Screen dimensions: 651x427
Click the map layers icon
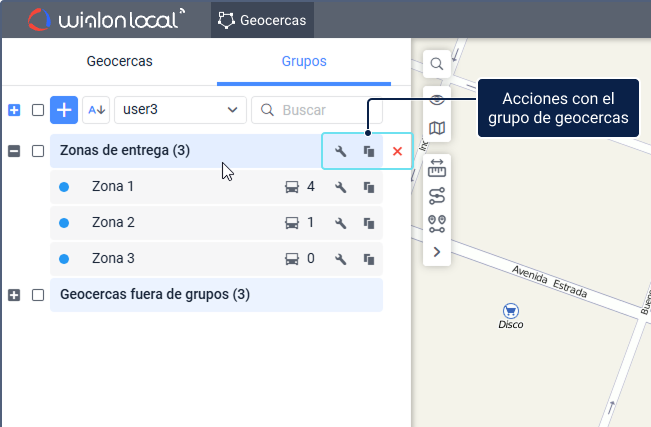pyautogui.click(x=437, y=128)
